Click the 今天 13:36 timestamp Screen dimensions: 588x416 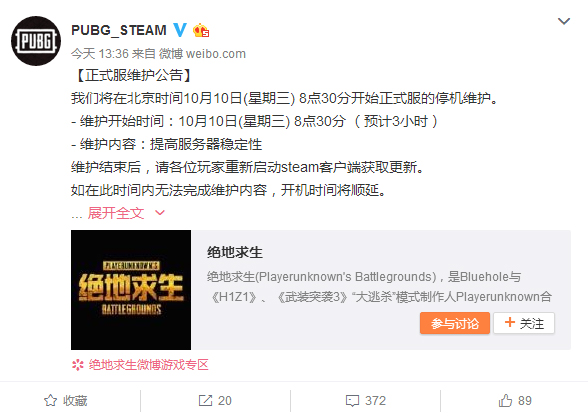pyautogui.click(x=100, y=54)
